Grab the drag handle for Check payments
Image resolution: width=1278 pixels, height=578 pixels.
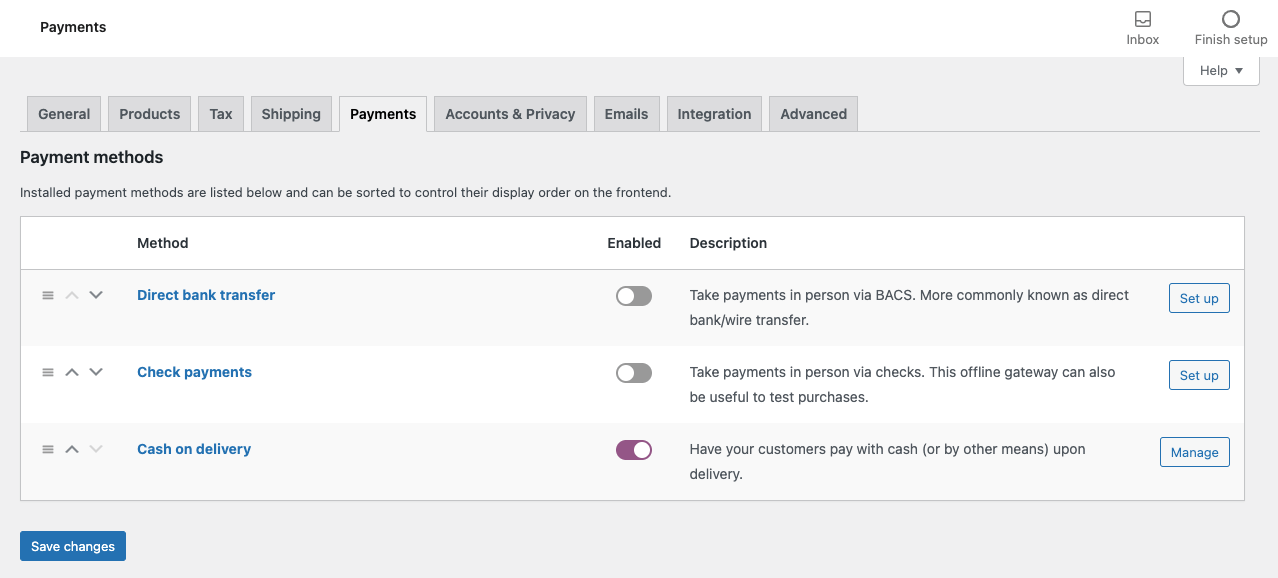pos(47,372)
